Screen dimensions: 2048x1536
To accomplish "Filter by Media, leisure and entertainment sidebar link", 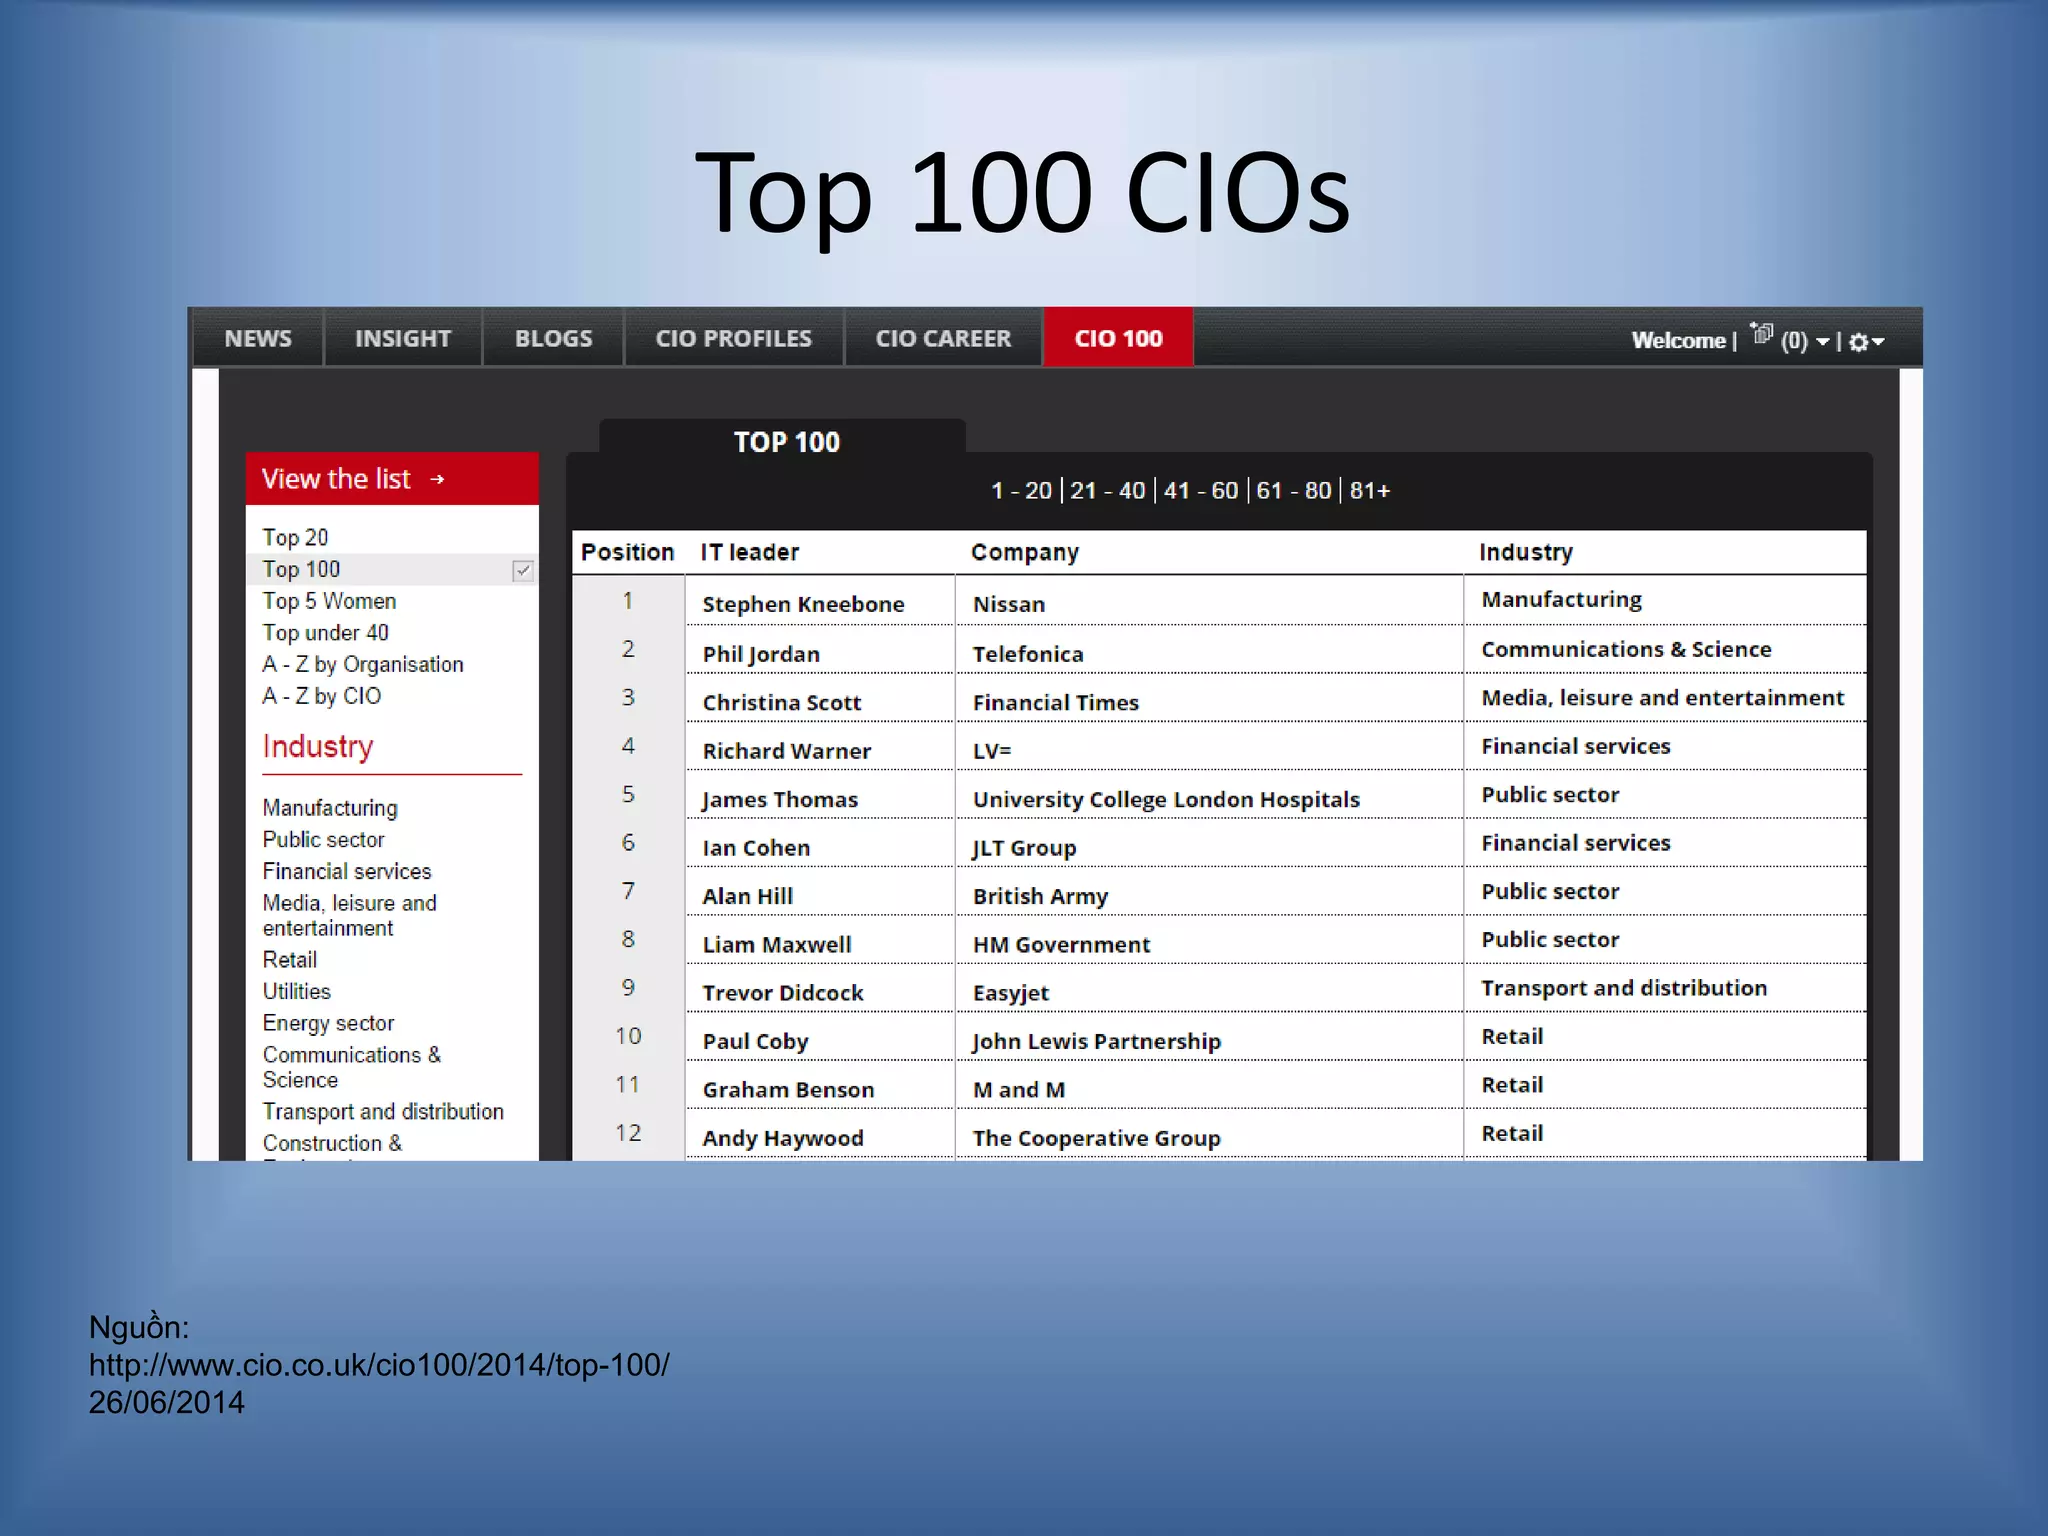I will point(349,916).
